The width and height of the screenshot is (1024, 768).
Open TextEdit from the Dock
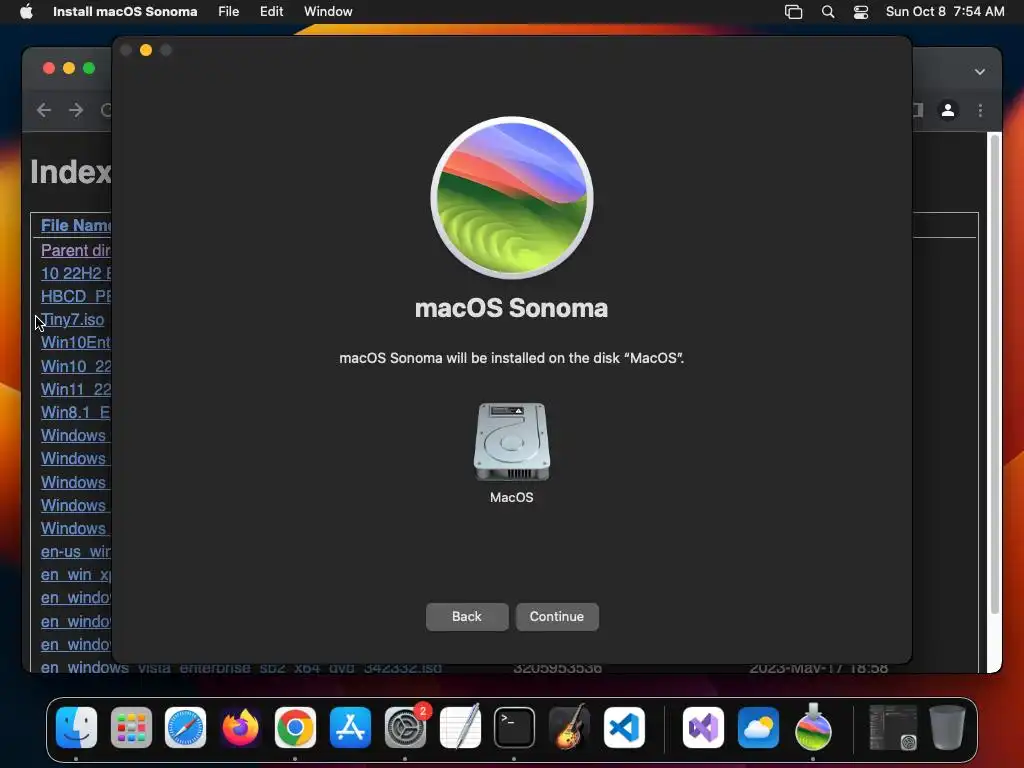460,728
